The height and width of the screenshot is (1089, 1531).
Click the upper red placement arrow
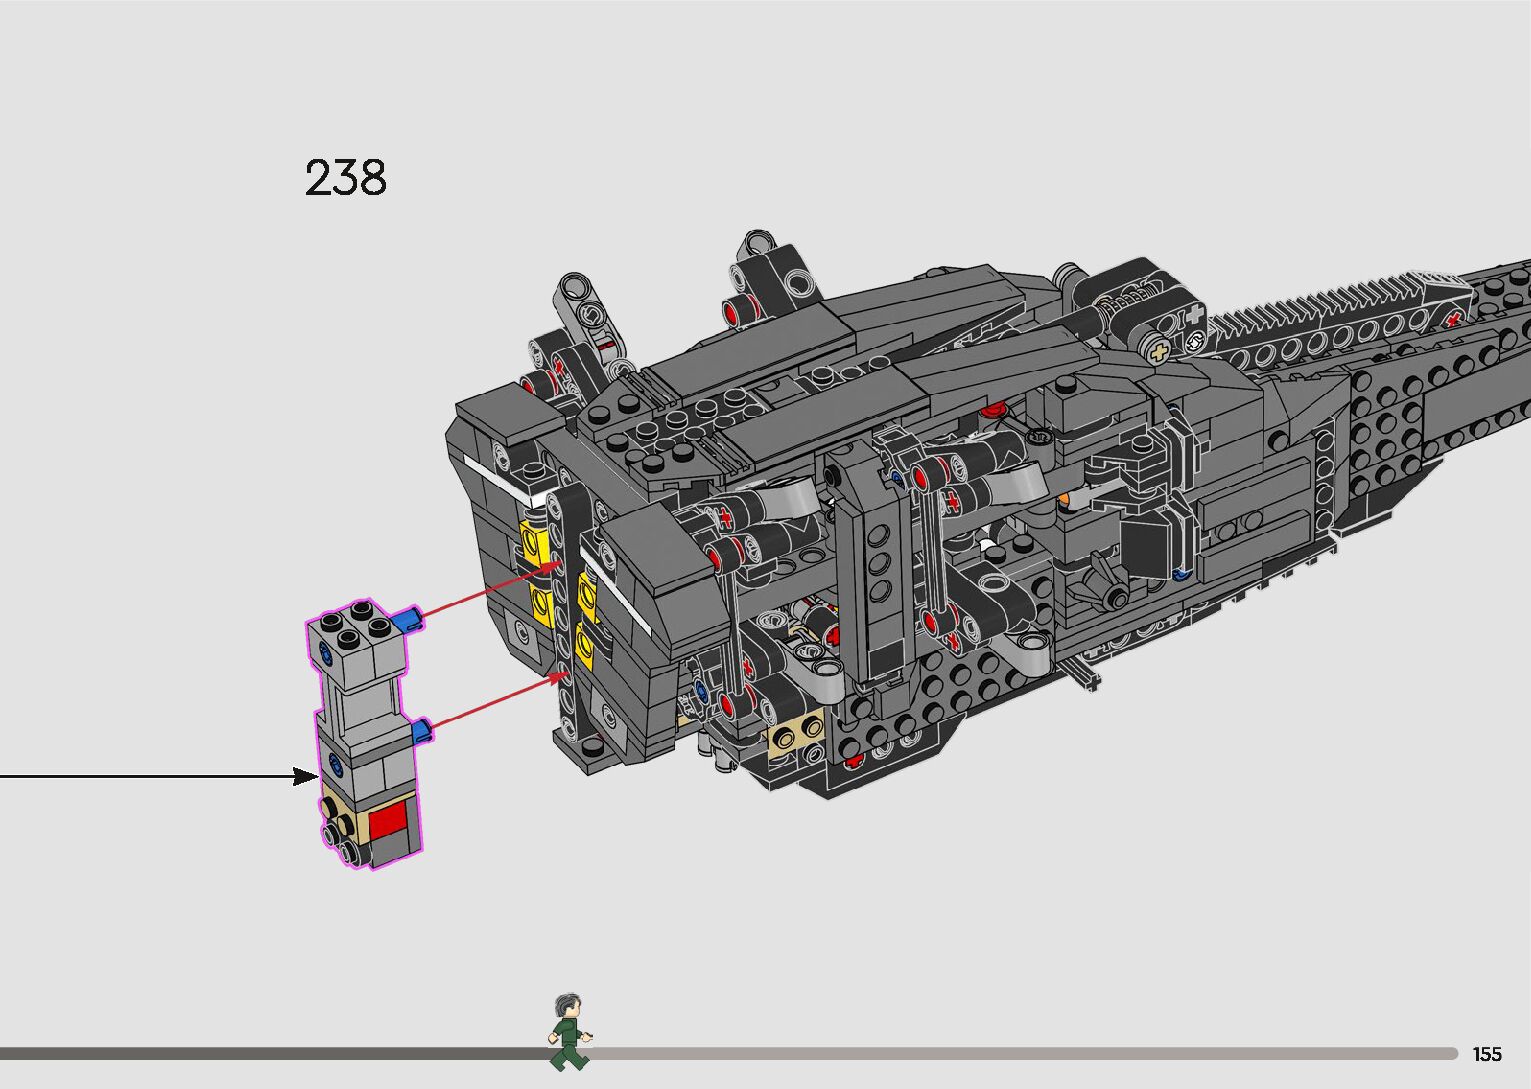(x=488, y=592)
